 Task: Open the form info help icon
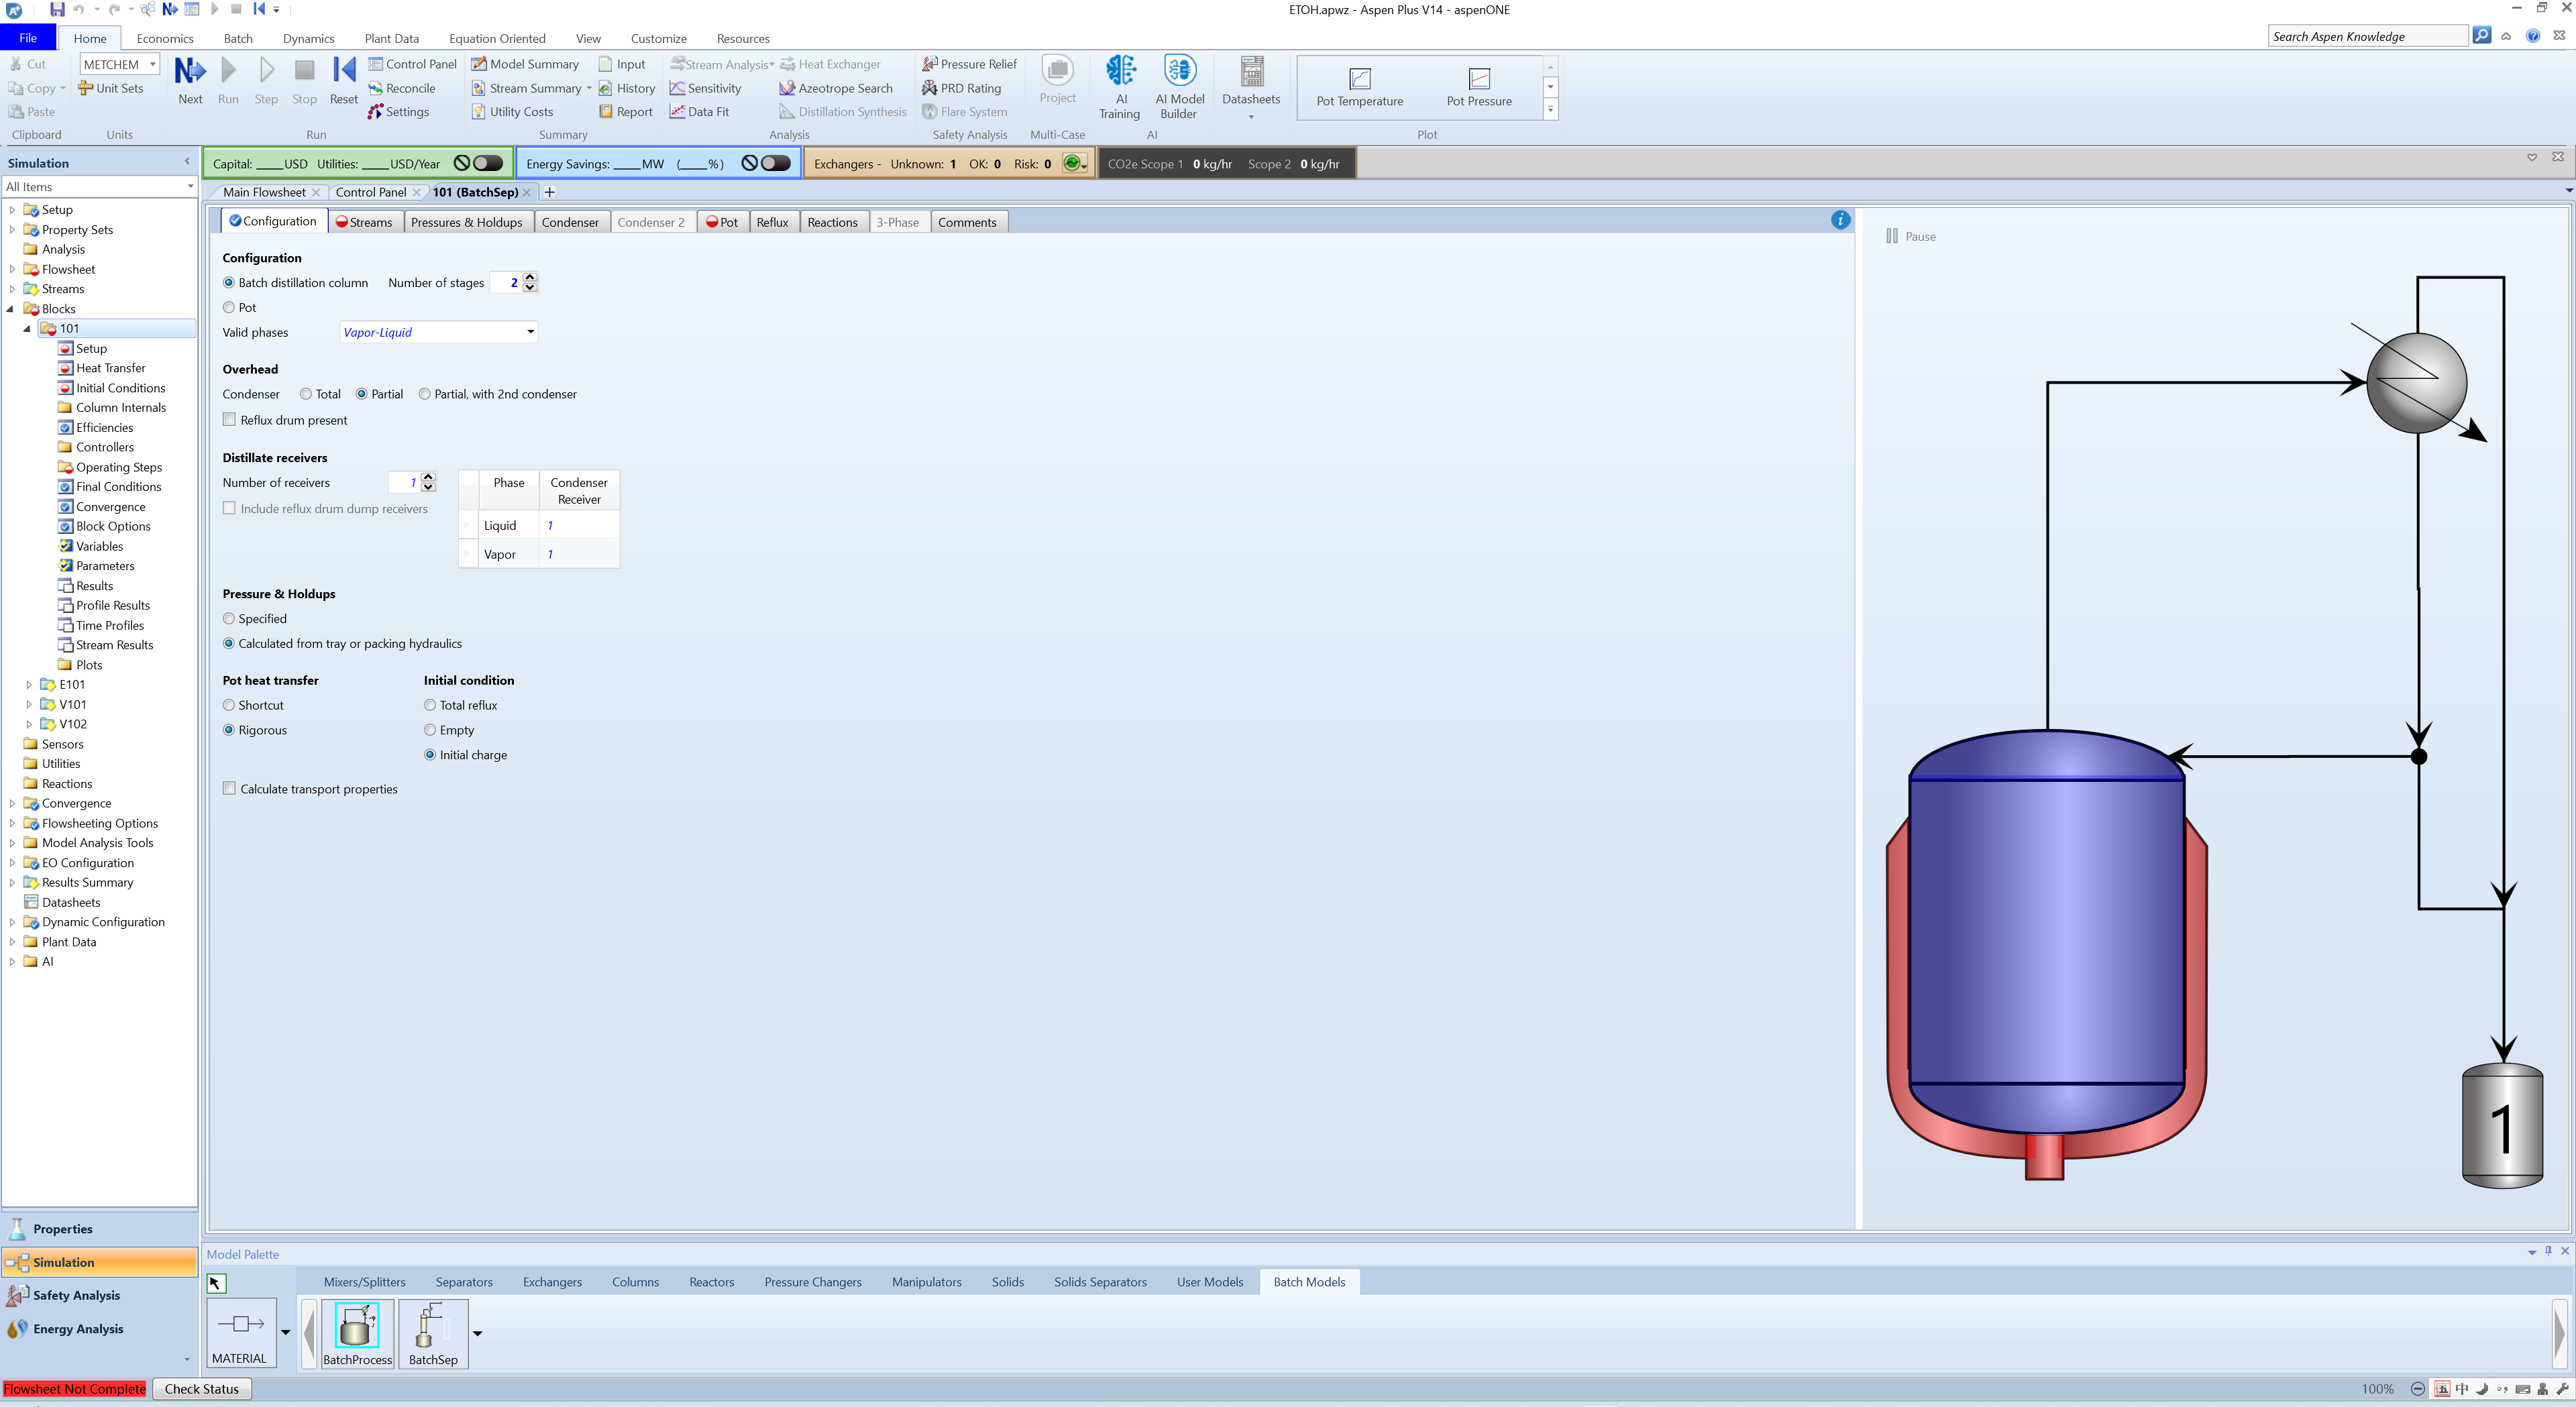click(1840, 220)
